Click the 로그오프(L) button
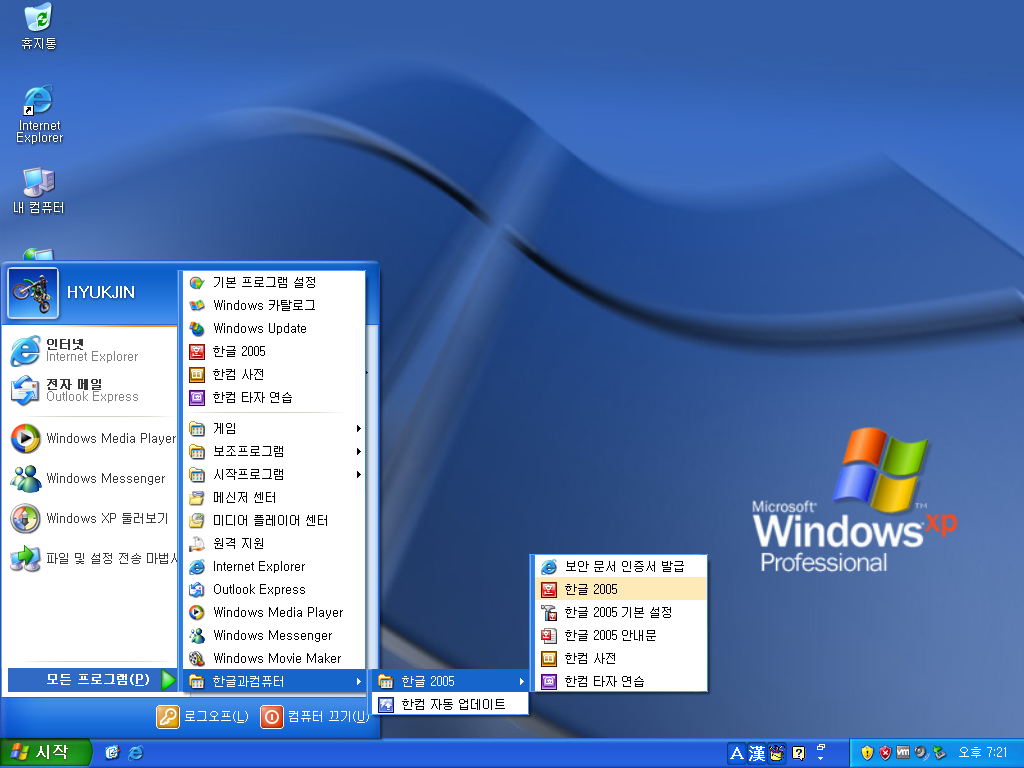 (x=202, y=716)
